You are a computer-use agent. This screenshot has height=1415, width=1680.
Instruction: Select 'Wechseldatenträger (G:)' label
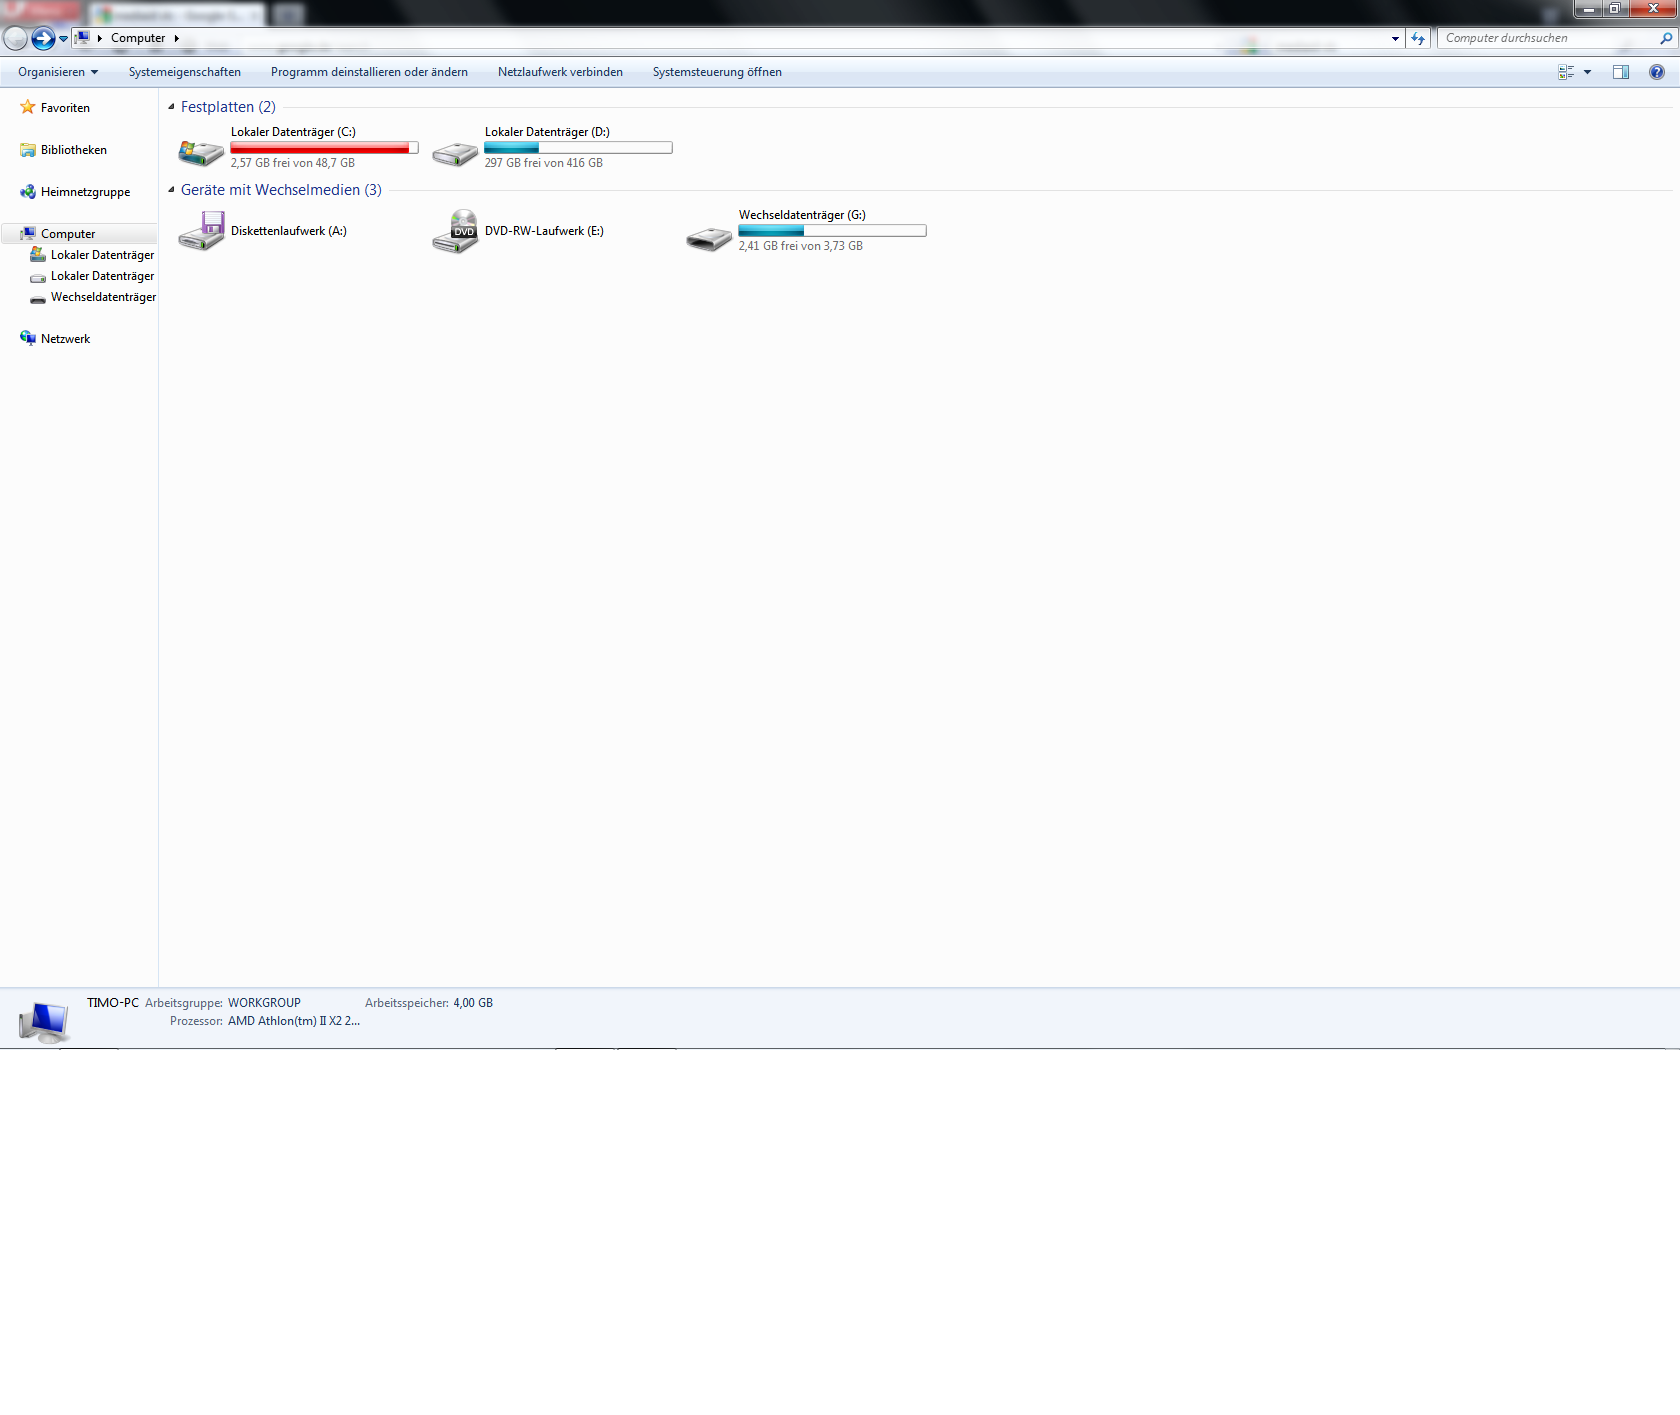pyautogui.click(x=802, y=215)
